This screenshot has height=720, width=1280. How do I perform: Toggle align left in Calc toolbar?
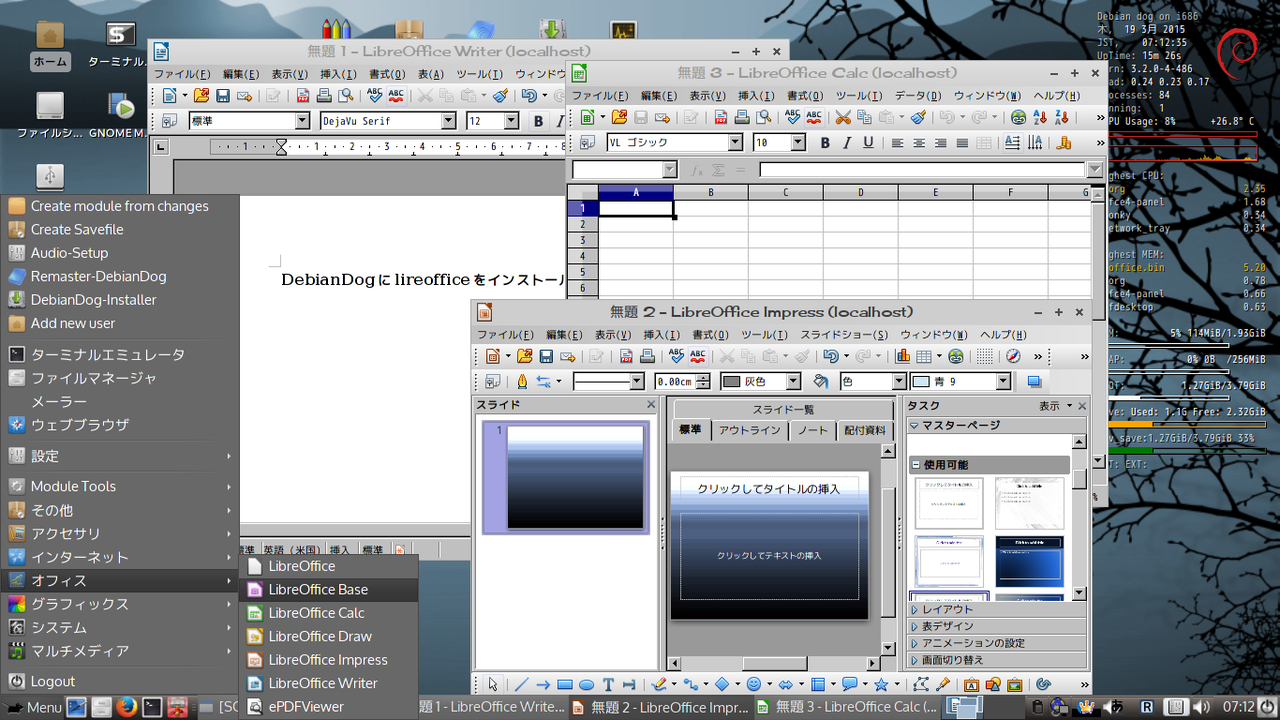click(x=897, y=142)
